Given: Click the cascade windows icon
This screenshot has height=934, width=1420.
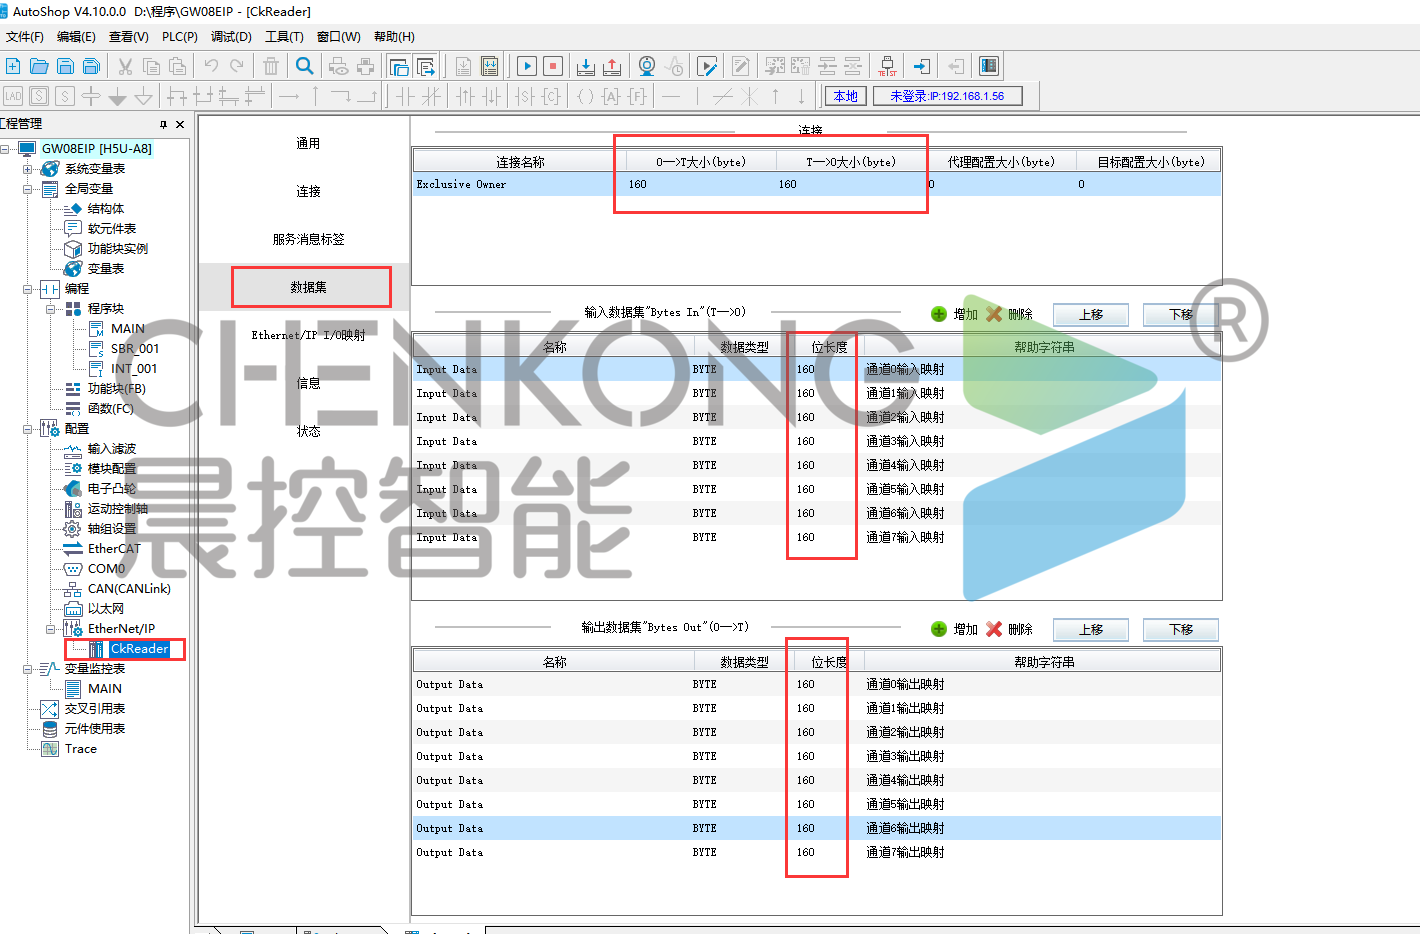Looking at the screenshot, I should pos(399,66).
